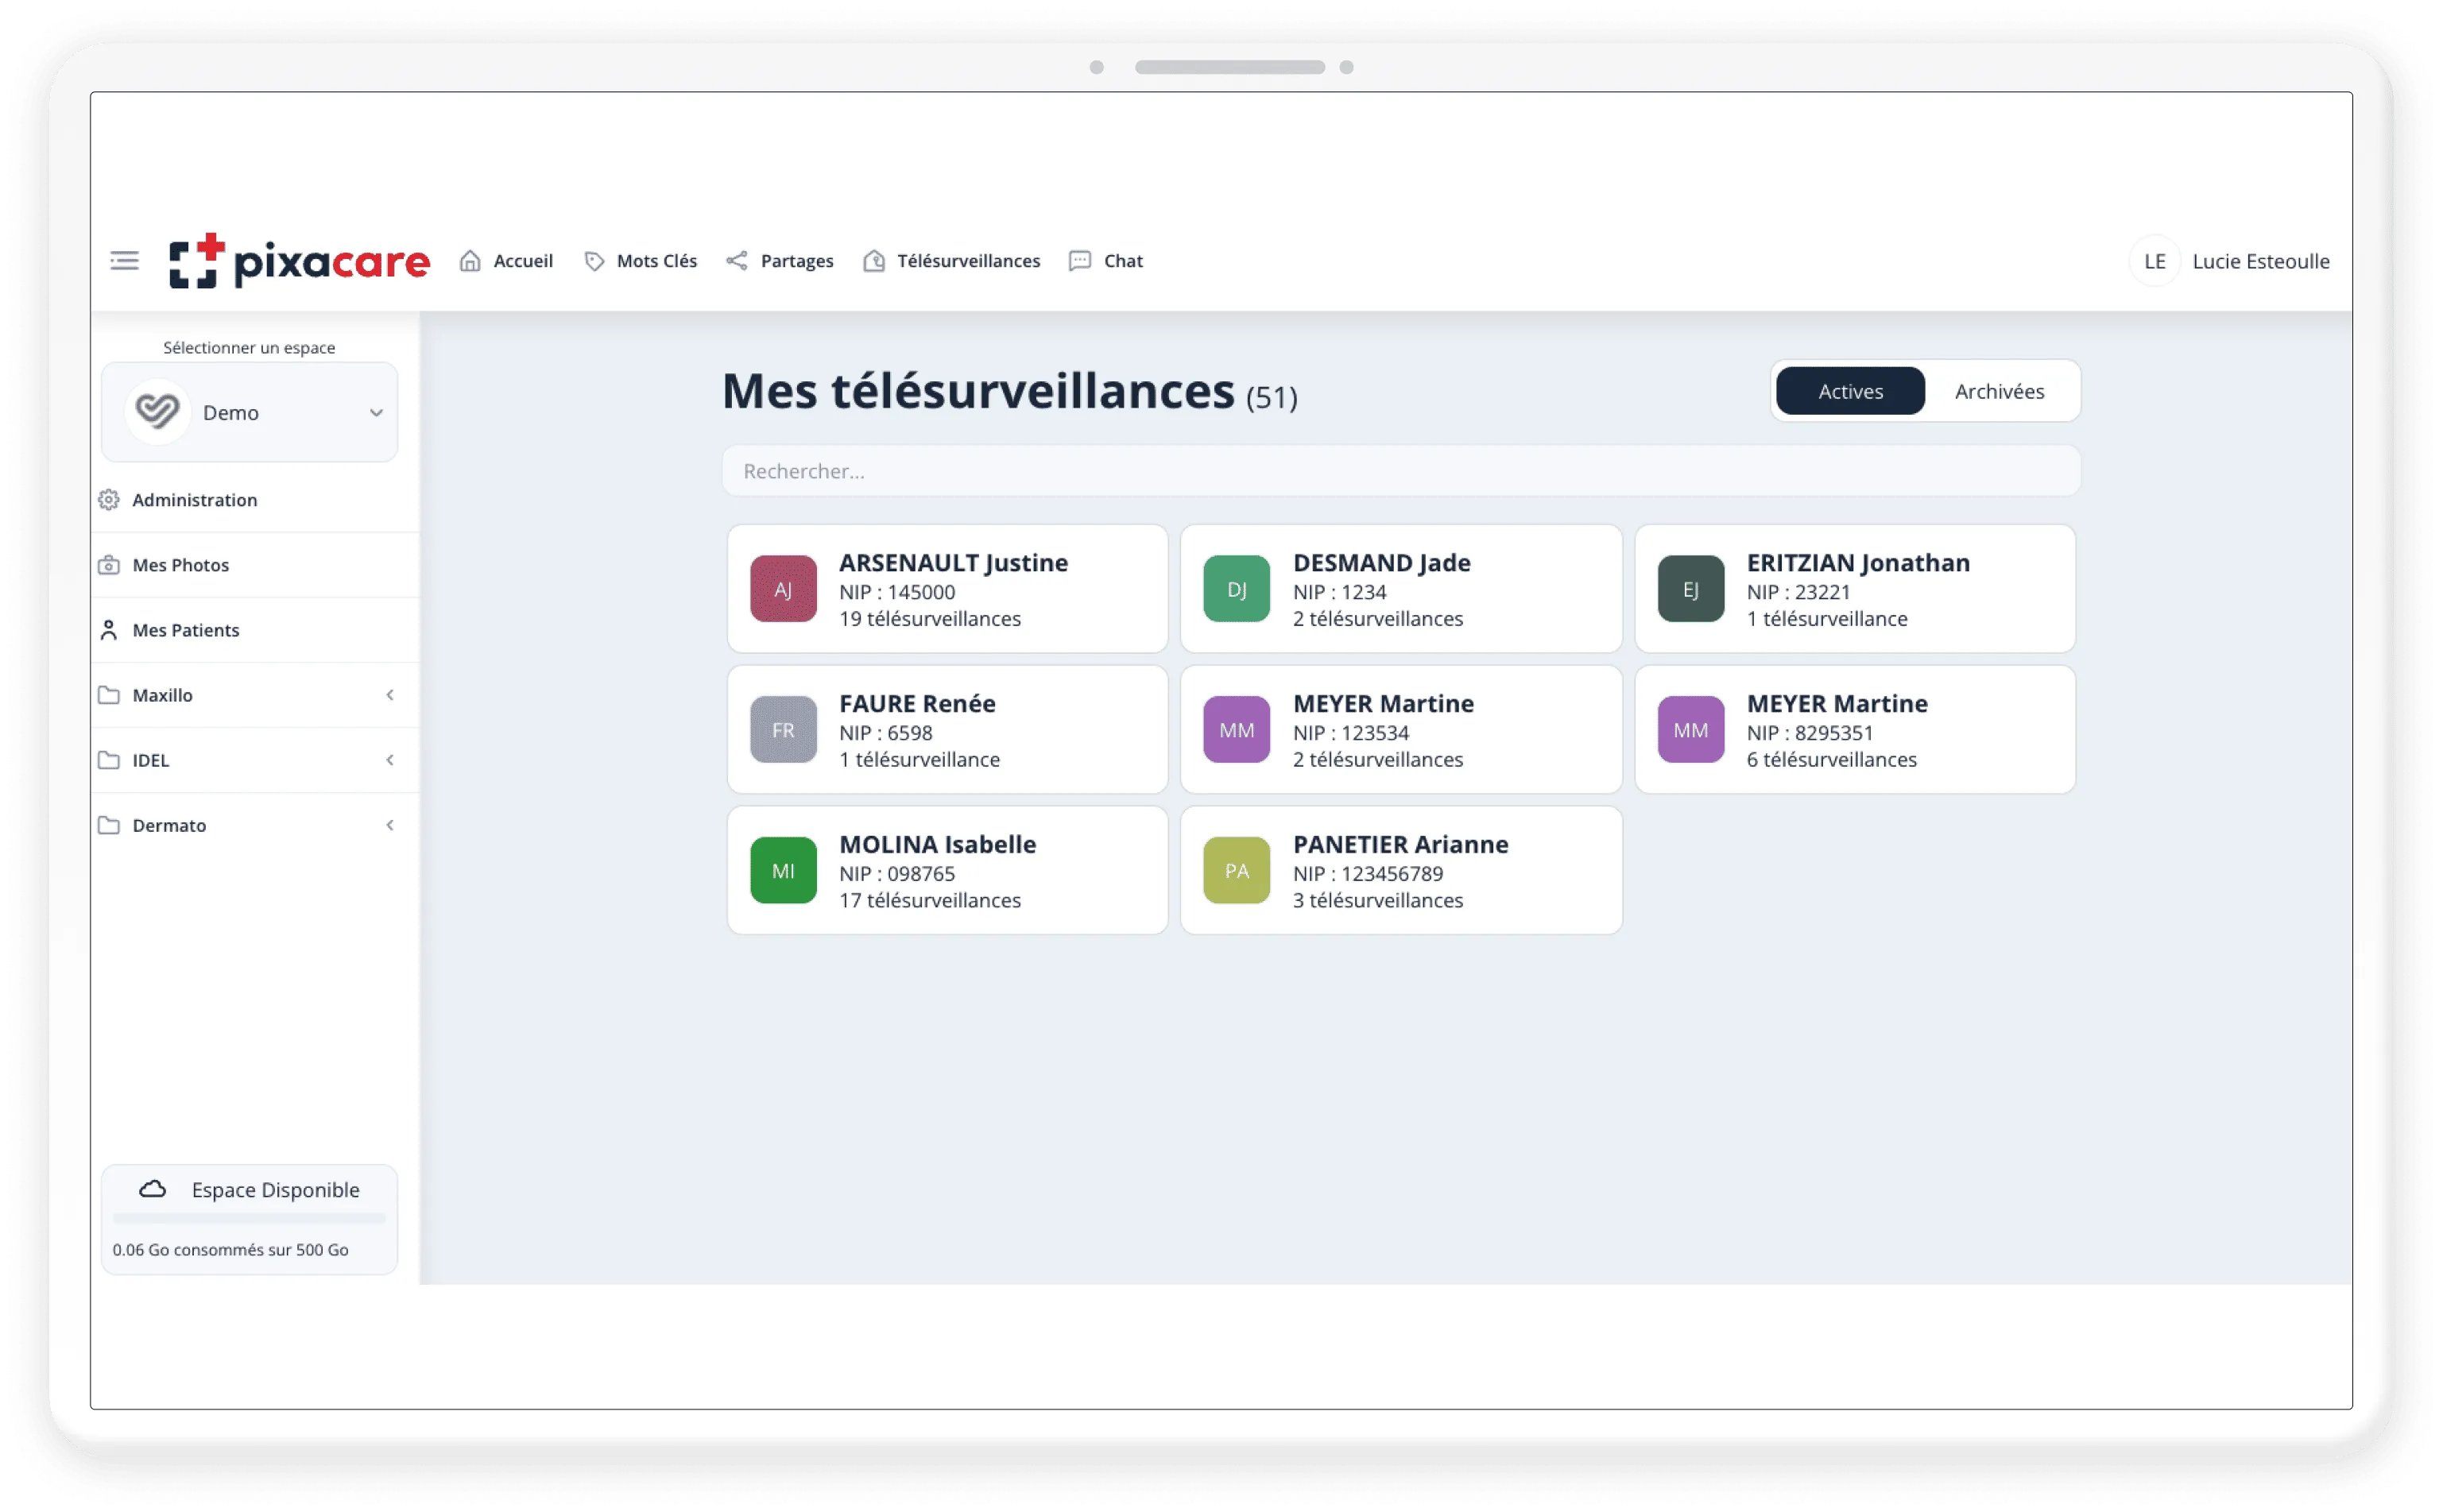2443x1512 pixels.
Task: Click MM avatar for NIP 8295351
Action: coord(1691,730)
